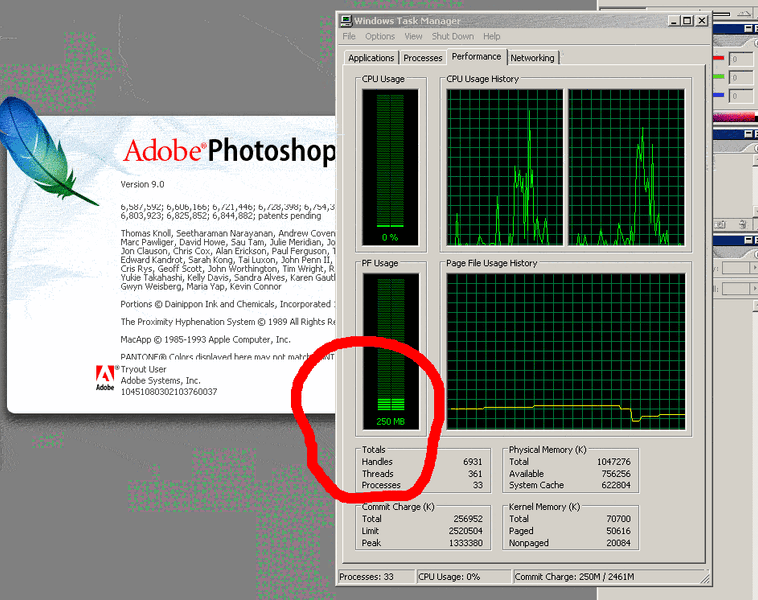The width and height of the screenshot is (758, 600).
Task: Click the Adobe Photoshop title on the splash
Action: [x=229, y=151]
